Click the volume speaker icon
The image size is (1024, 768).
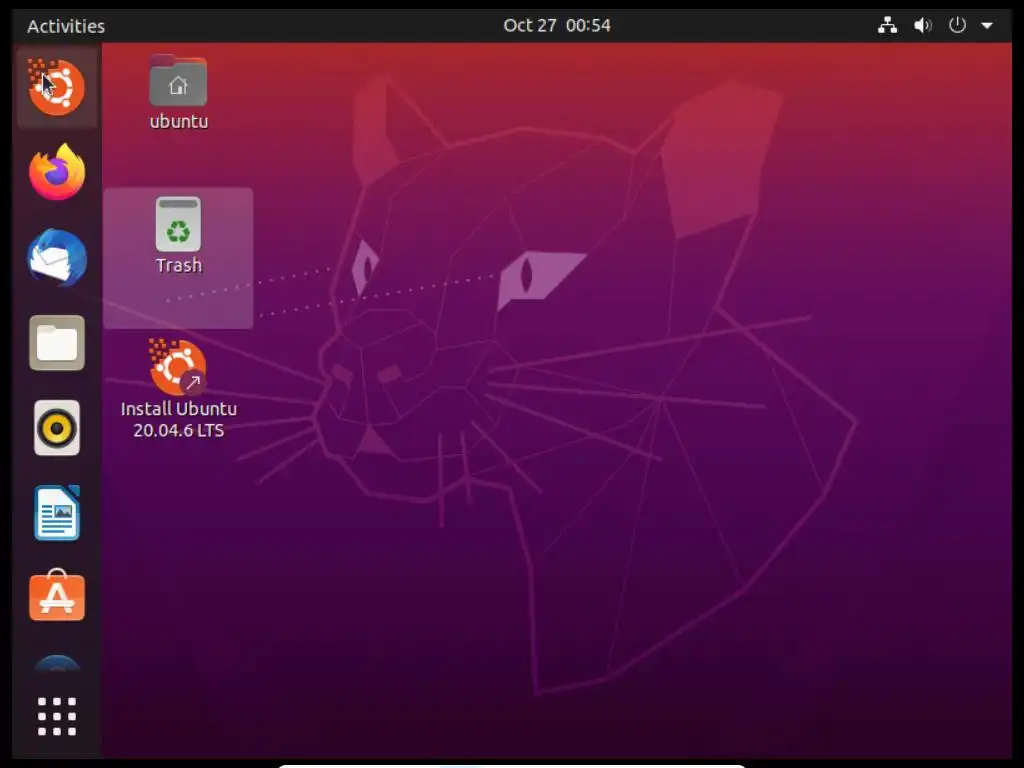click(x=922, y=25)
